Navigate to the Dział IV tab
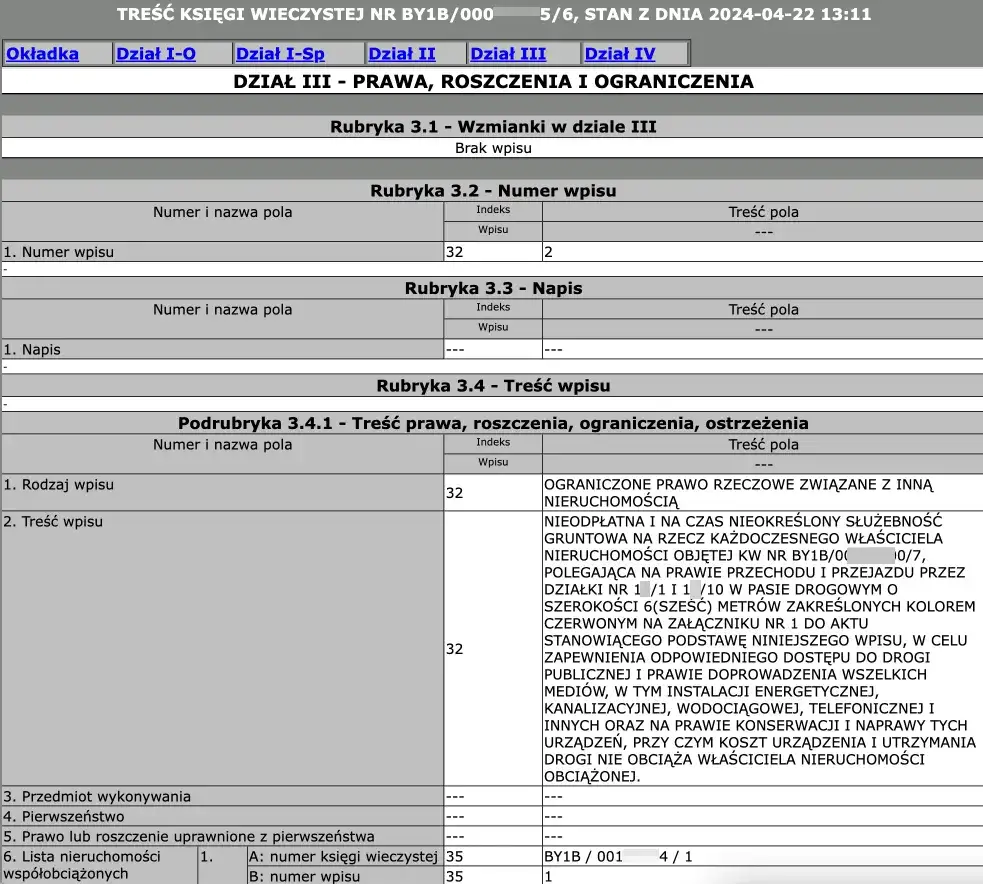 click(620, 54)
